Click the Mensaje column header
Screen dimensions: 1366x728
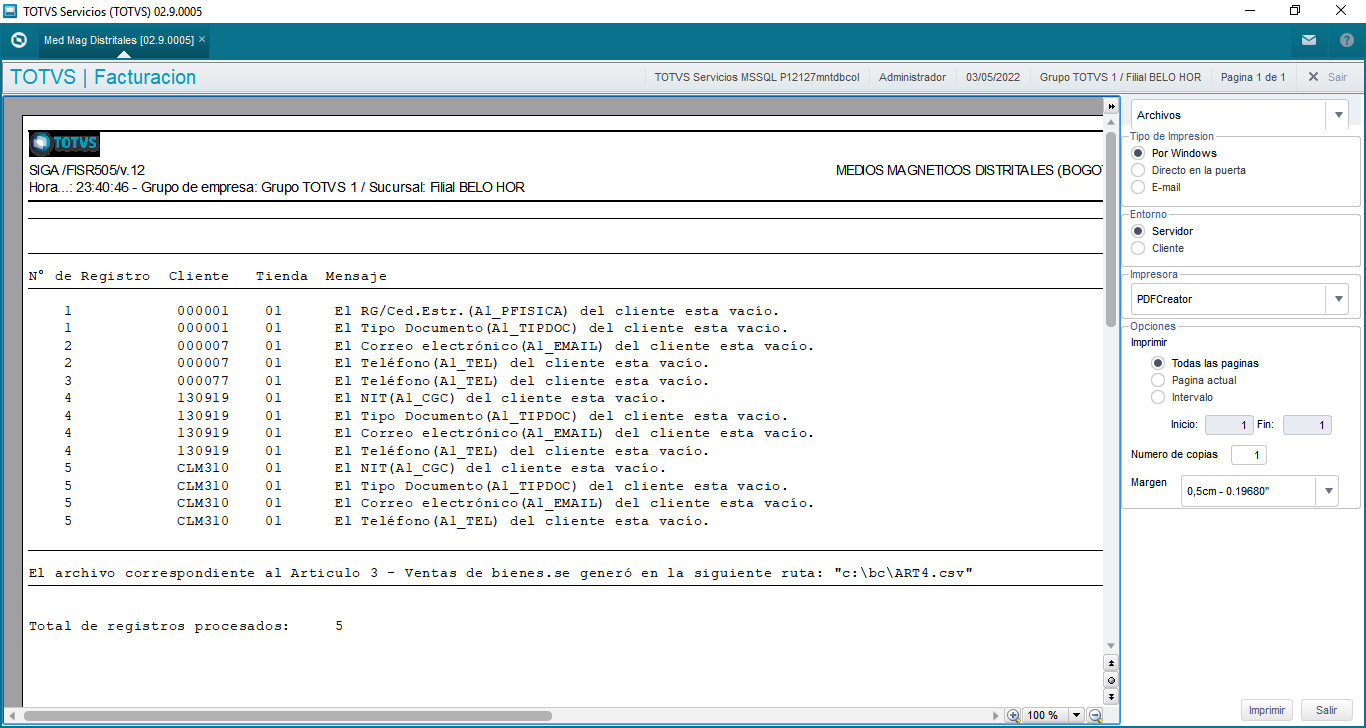coord(356,276)
